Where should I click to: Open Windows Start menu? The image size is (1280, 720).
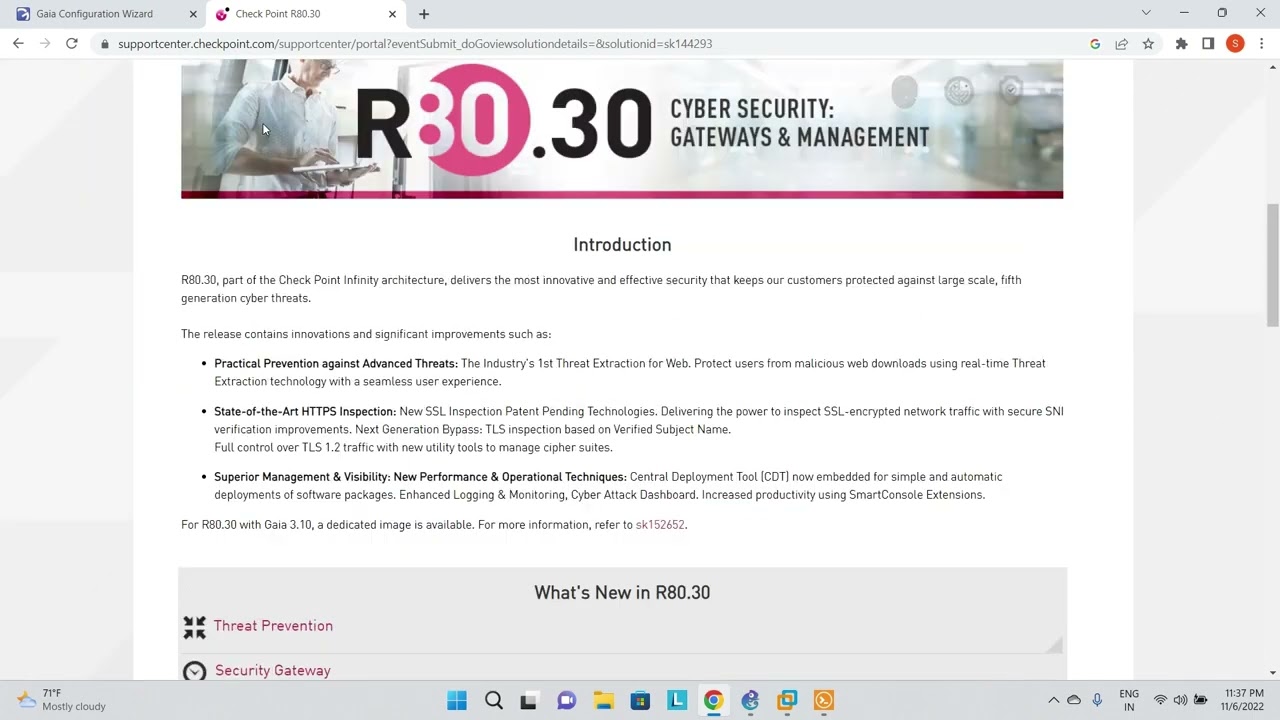coord(457,701)
